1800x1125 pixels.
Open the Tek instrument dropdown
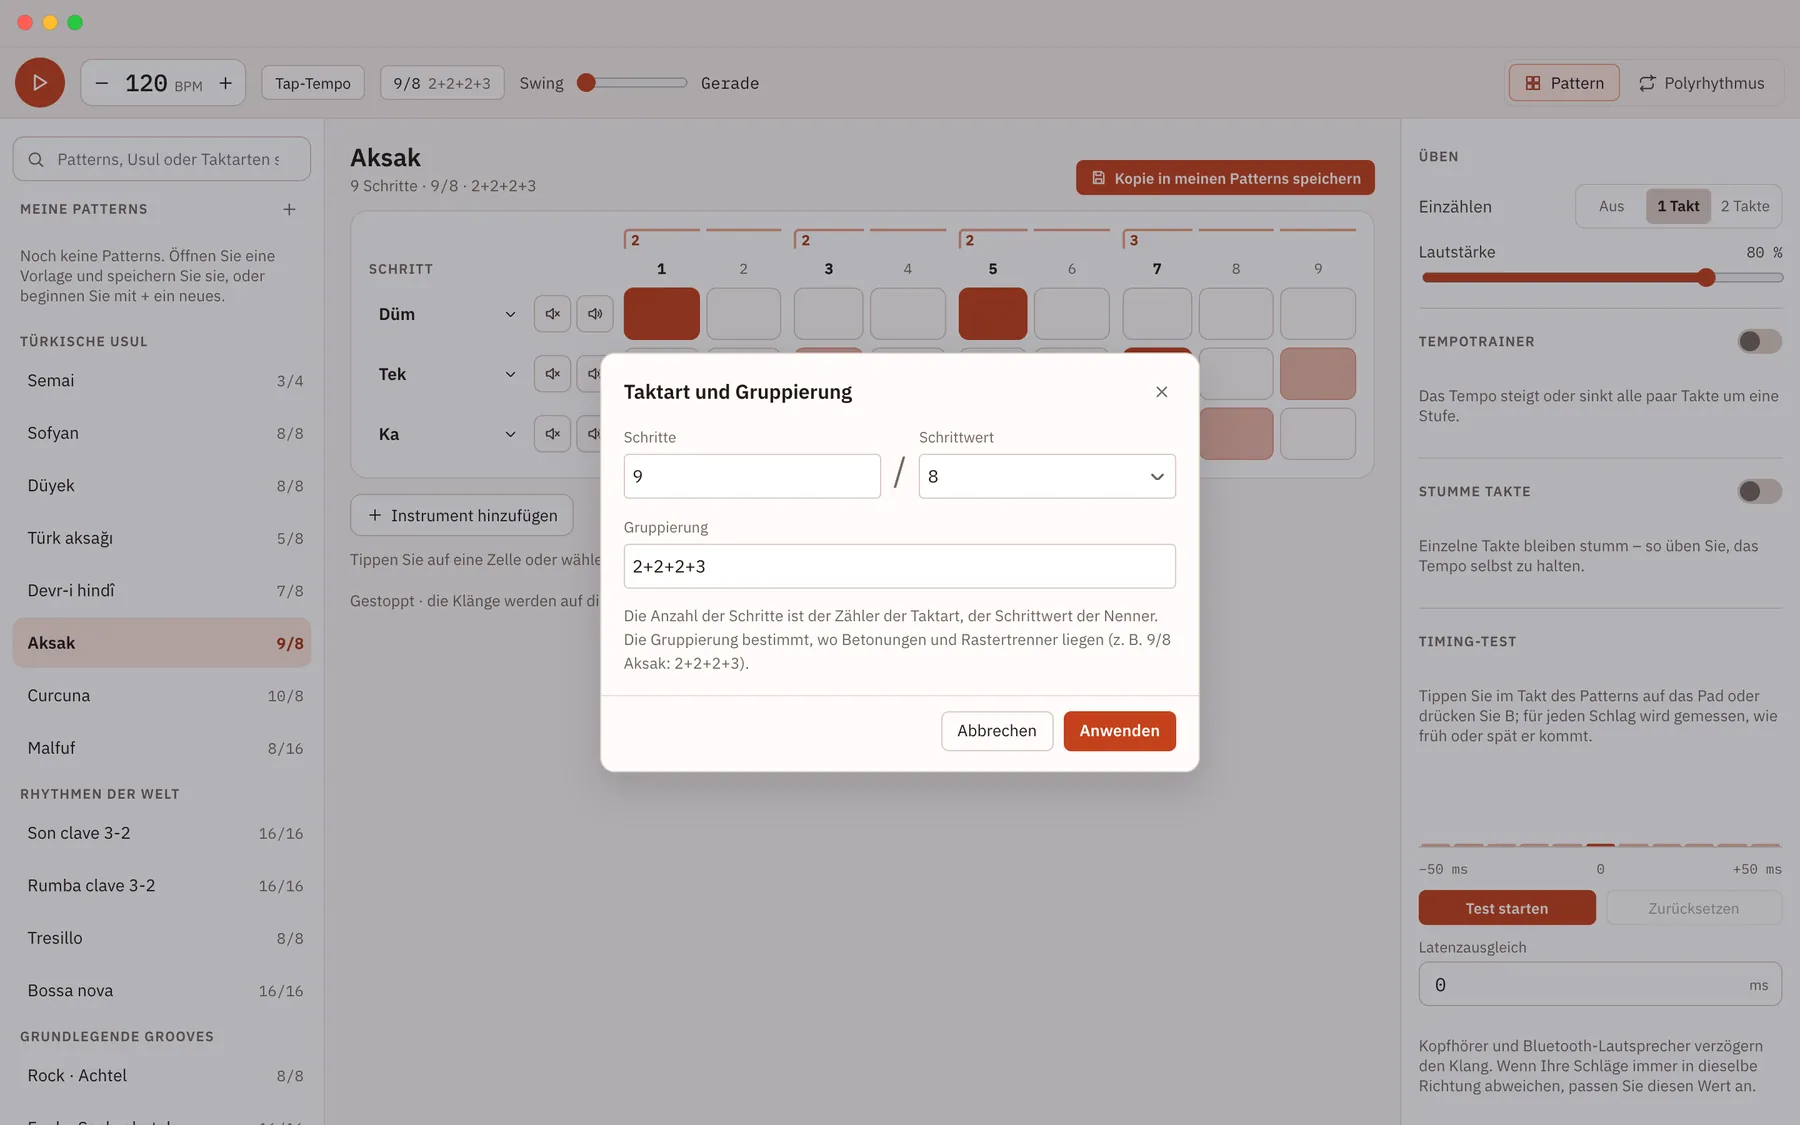[446, 374]
